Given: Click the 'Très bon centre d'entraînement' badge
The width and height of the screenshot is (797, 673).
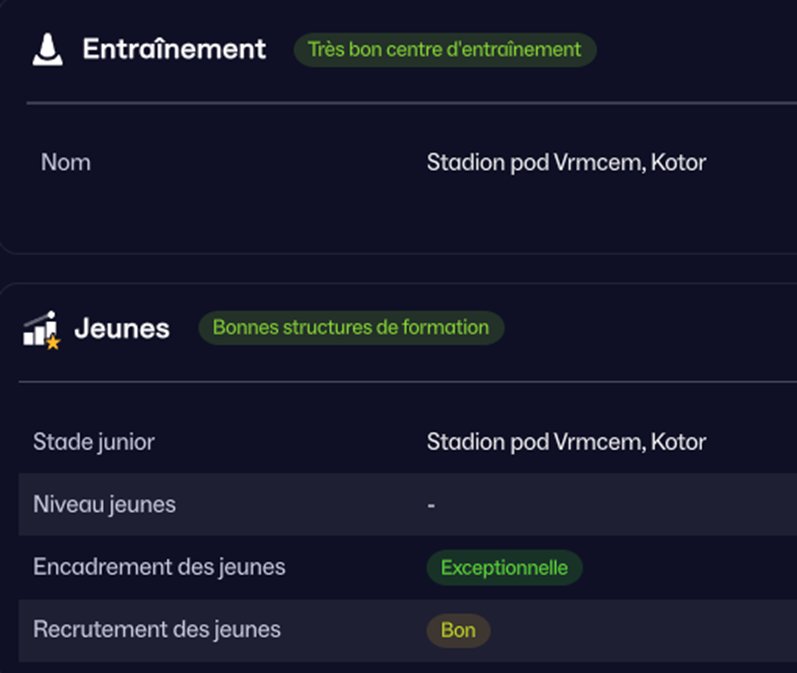Looking at the screenshot, I should click(x=444, y=49).
